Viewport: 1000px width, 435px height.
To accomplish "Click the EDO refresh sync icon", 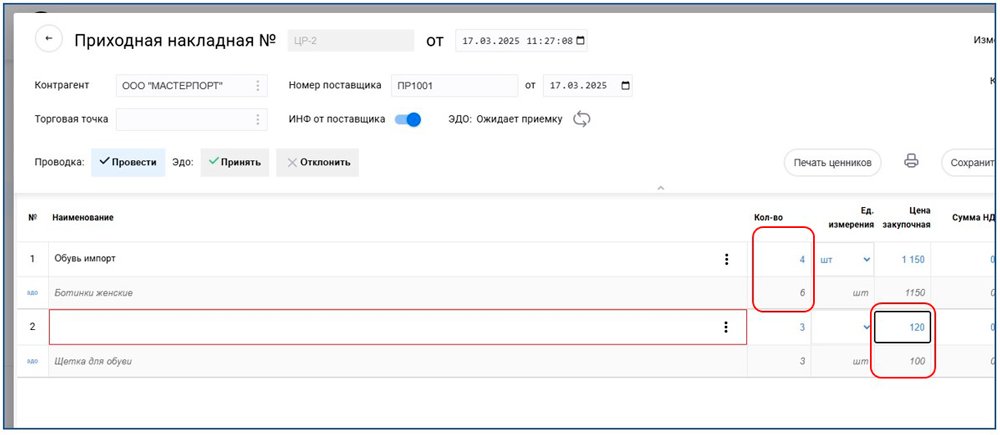I will pyautogui.click(x=582, y=119).
